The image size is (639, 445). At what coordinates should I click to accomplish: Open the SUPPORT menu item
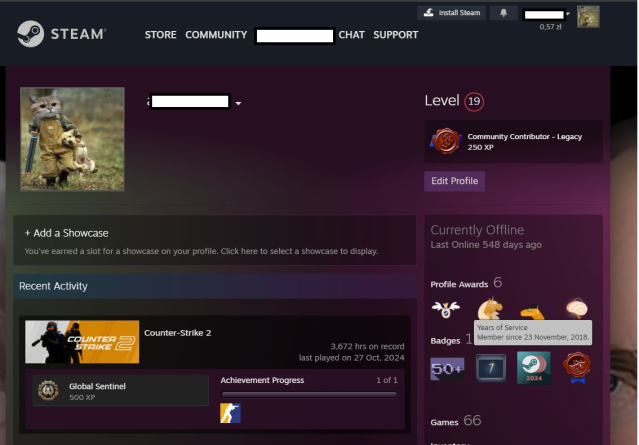click(396, 35)
